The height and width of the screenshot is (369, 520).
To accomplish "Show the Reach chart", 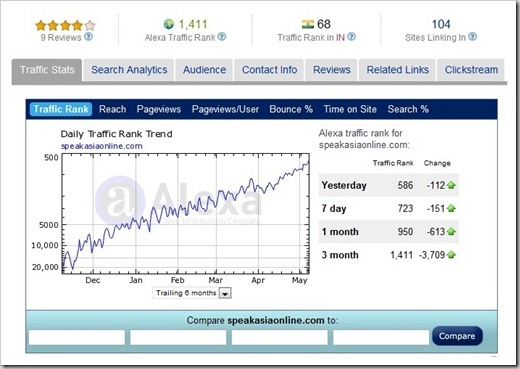I will 113,109.
